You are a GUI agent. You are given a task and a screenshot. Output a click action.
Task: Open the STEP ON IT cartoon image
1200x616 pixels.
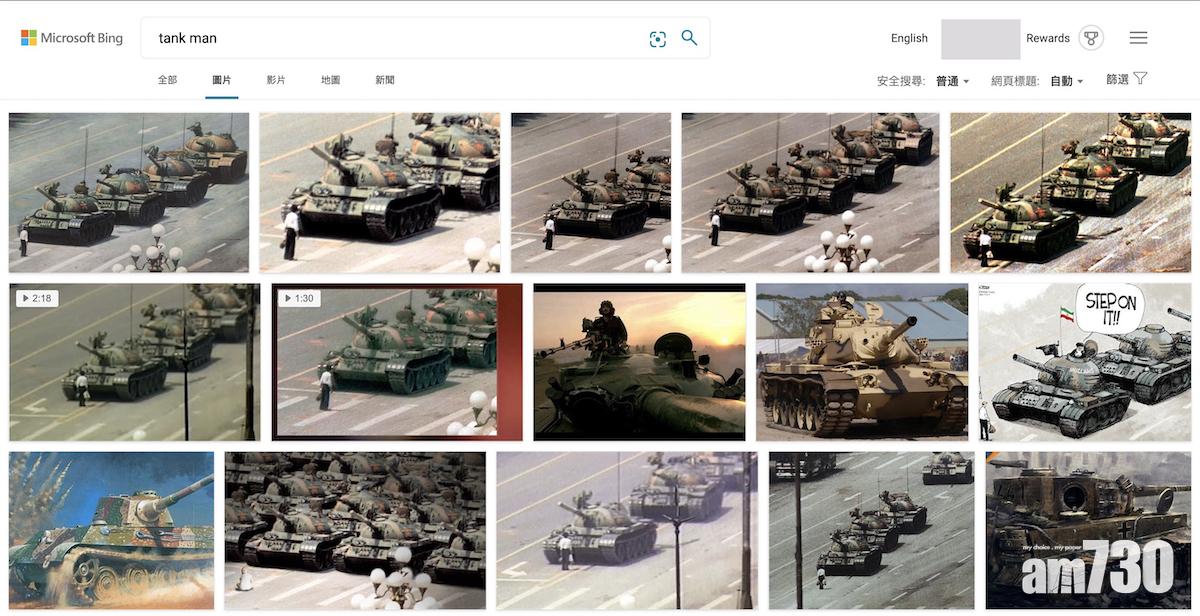1085,362
